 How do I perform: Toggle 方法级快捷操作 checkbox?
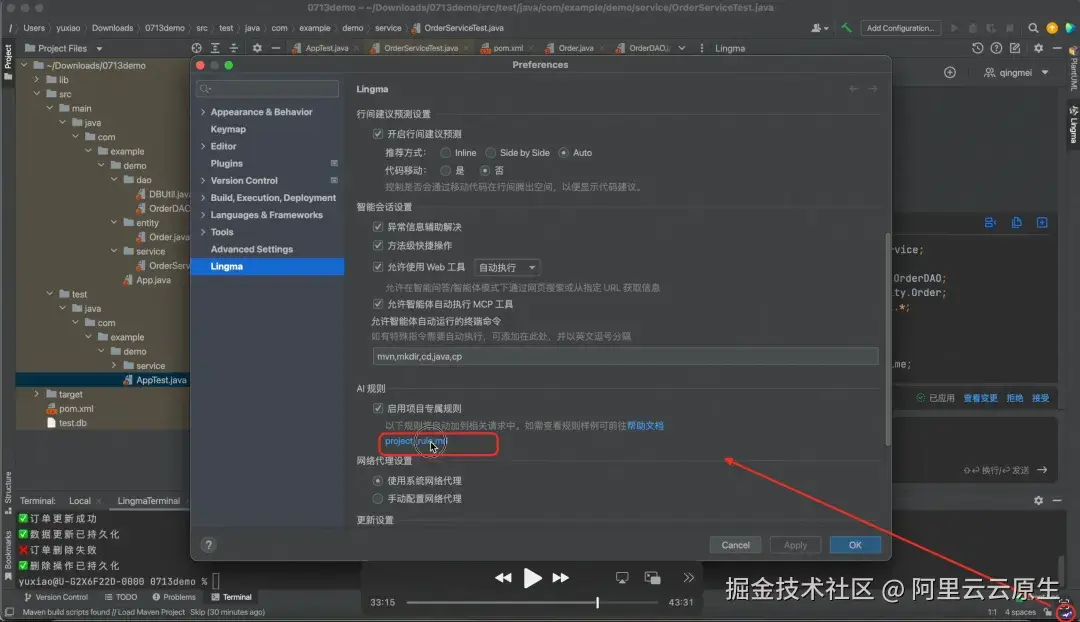(x=377, y=245)
